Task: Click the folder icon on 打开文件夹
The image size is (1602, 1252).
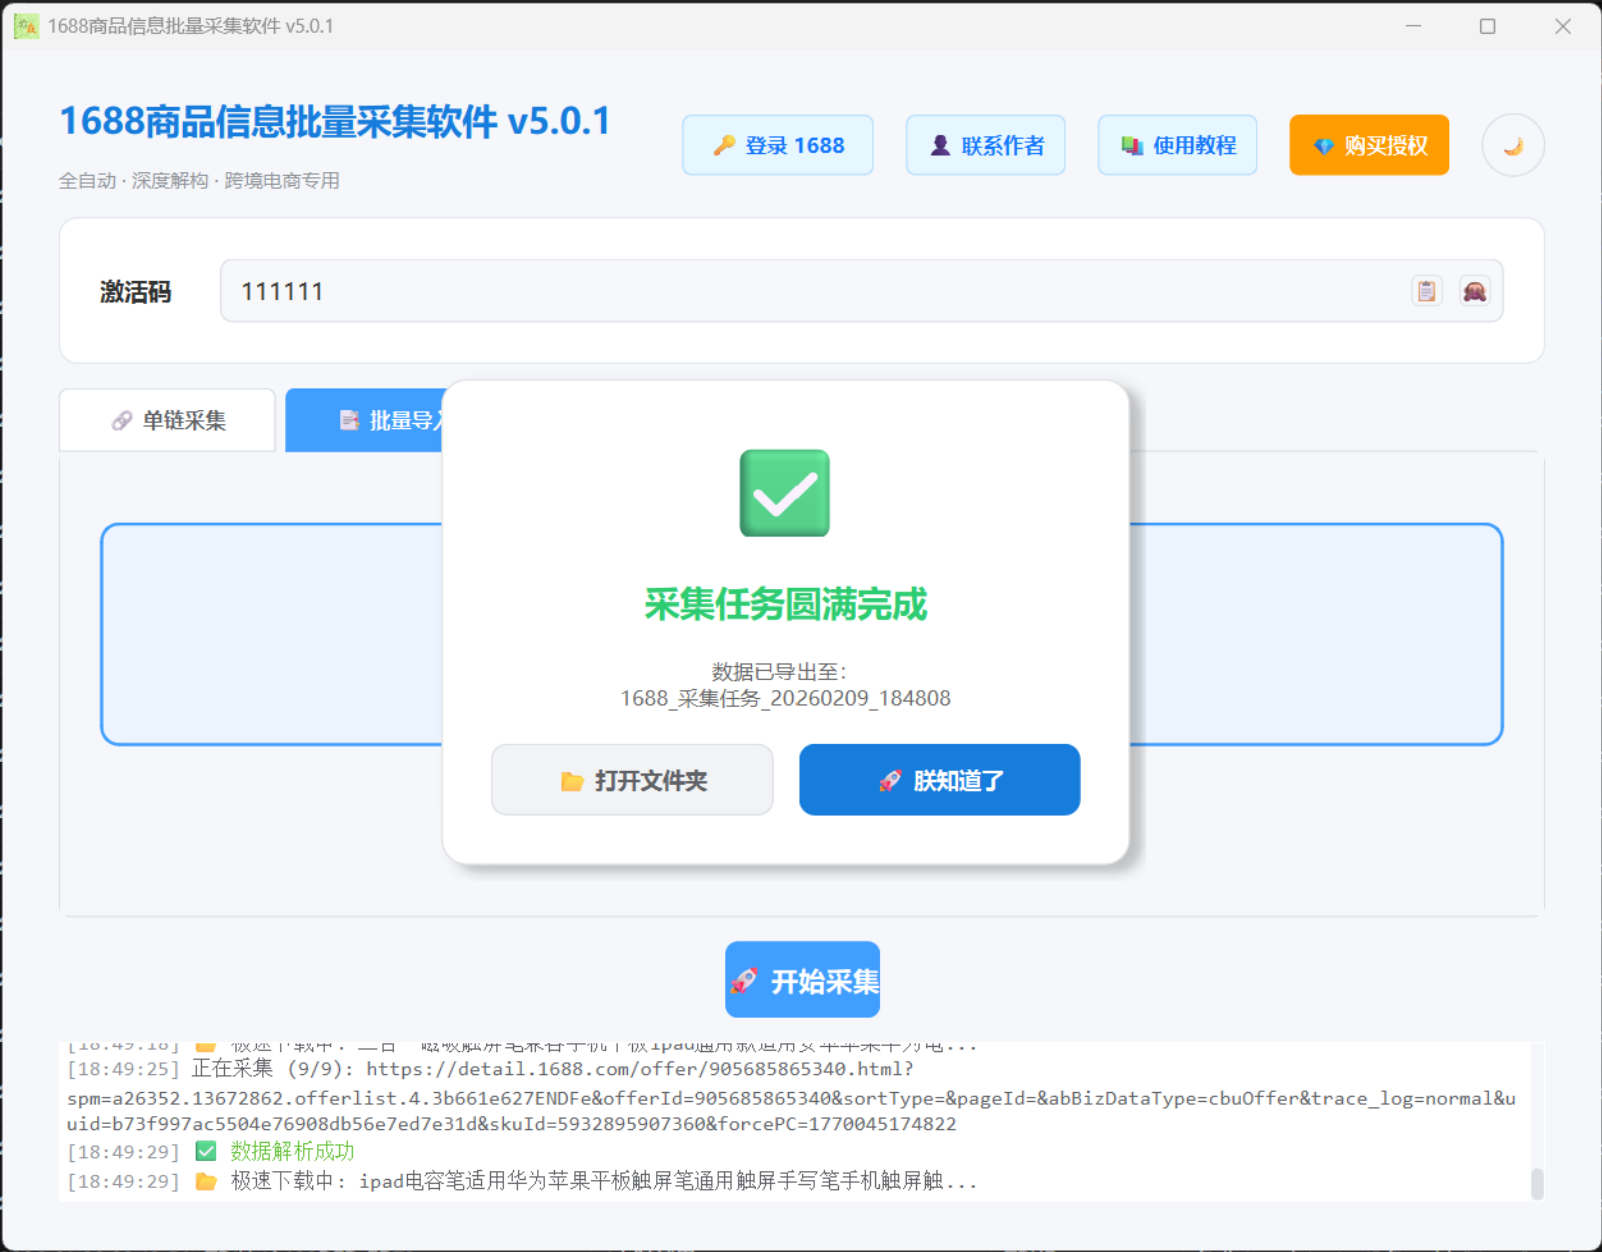Action: point(570,780)
